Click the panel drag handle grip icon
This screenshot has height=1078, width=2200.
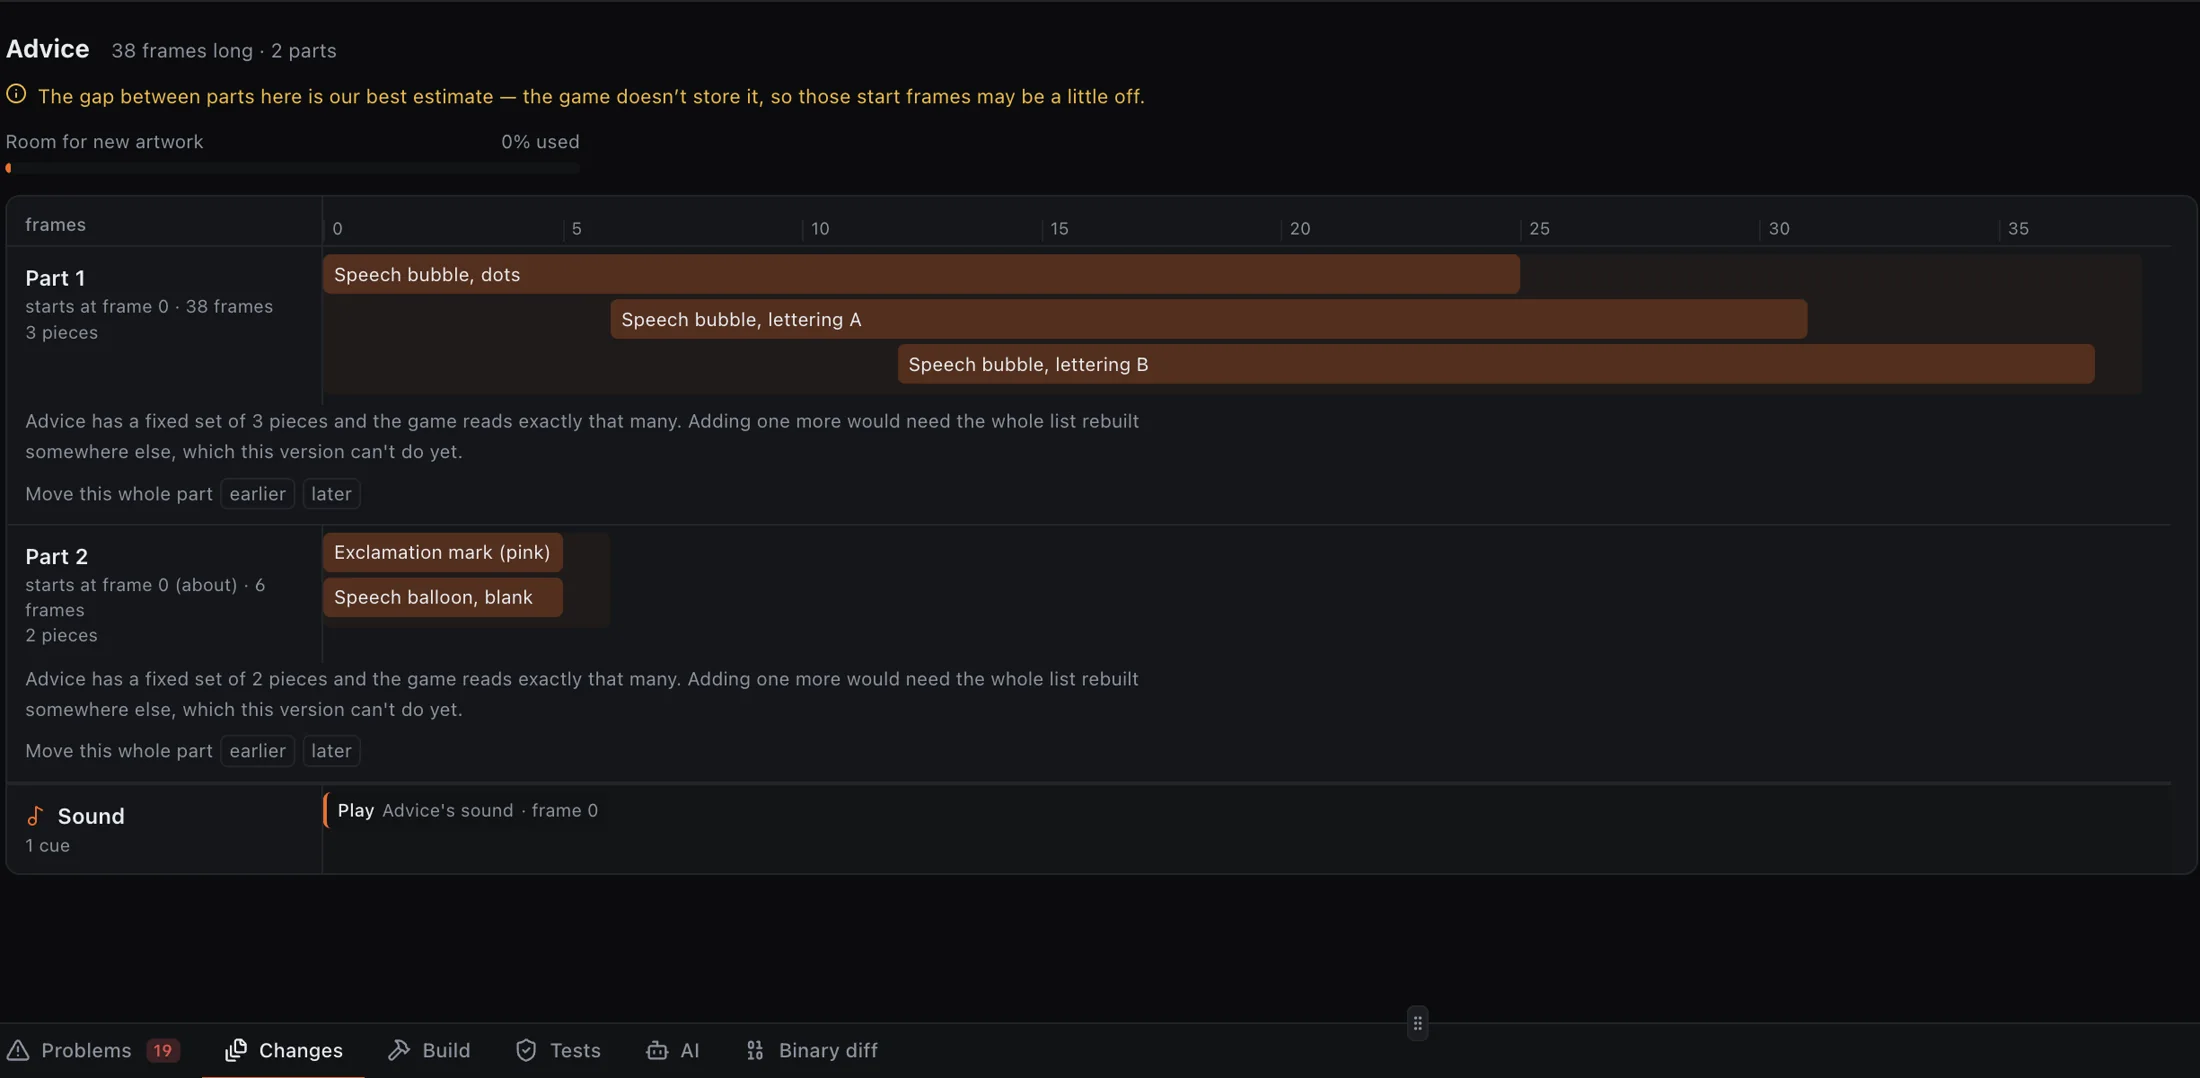[x=1417, y=1023]
